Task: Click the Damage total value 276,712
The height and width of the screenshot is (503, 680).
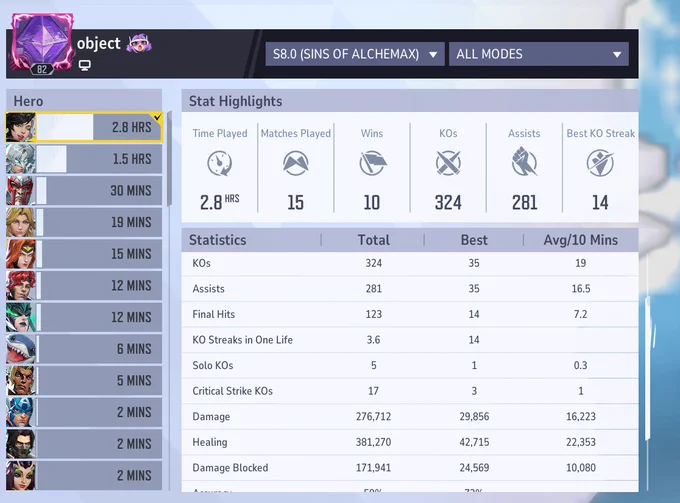Action: coord(373,417)
